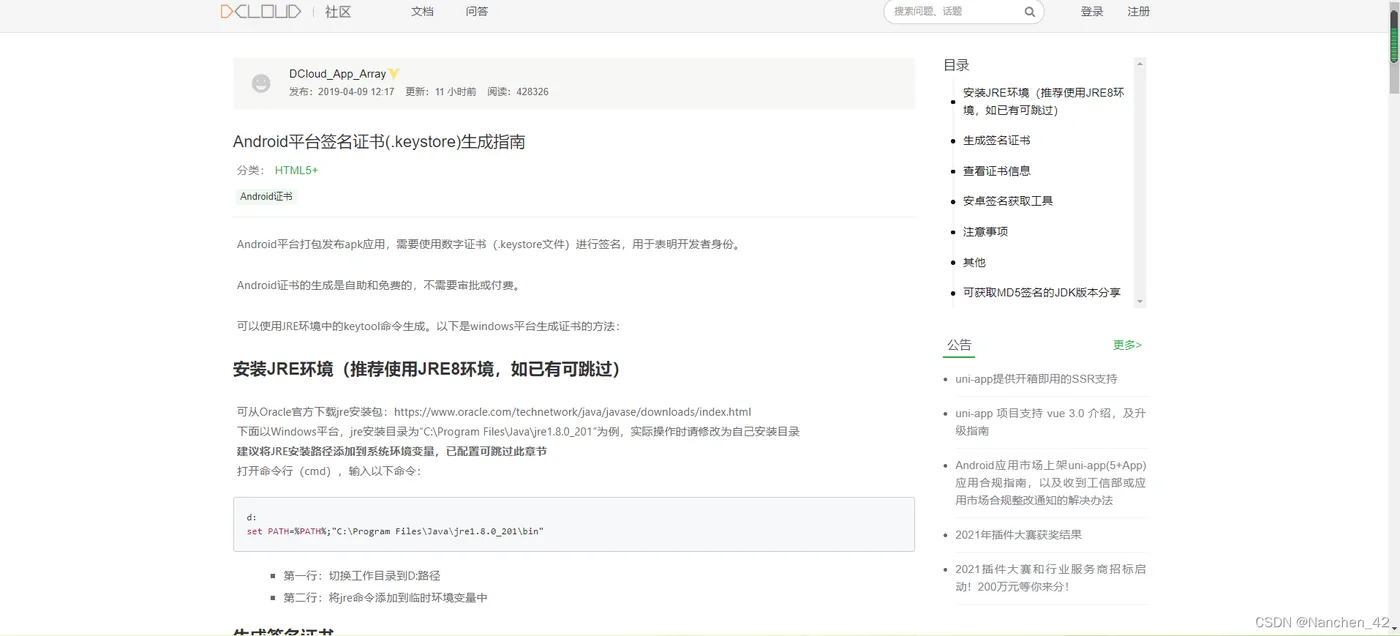Open the HTML5+ category link

point(296,170)
